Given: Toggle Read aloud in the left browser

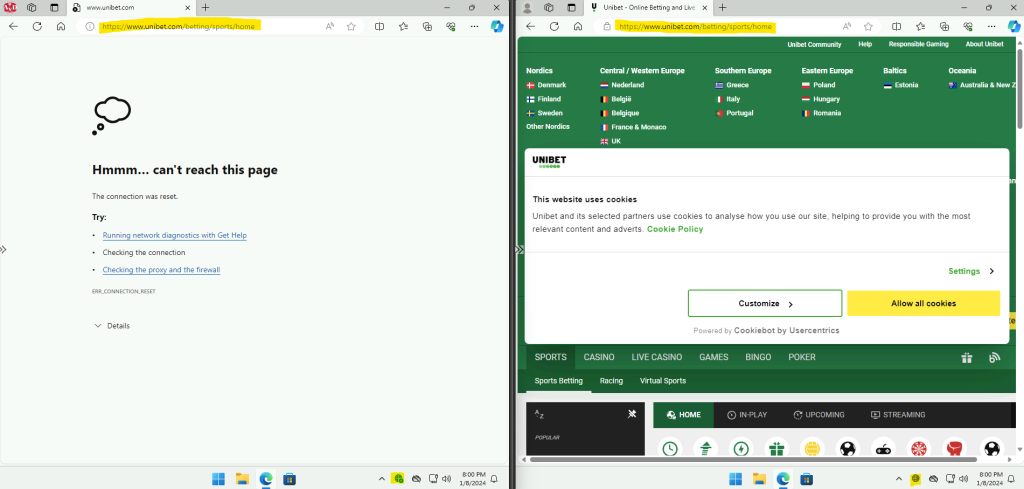Looking at the screenshot, I should [x=330, y=27].
